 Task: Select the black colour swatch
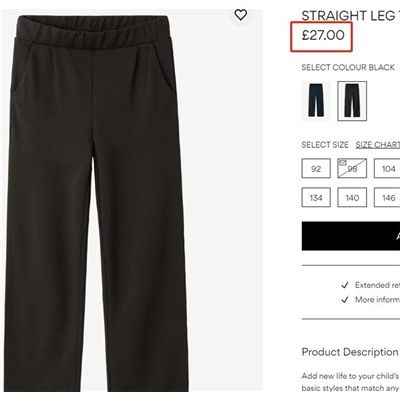(x=352, y=101)
